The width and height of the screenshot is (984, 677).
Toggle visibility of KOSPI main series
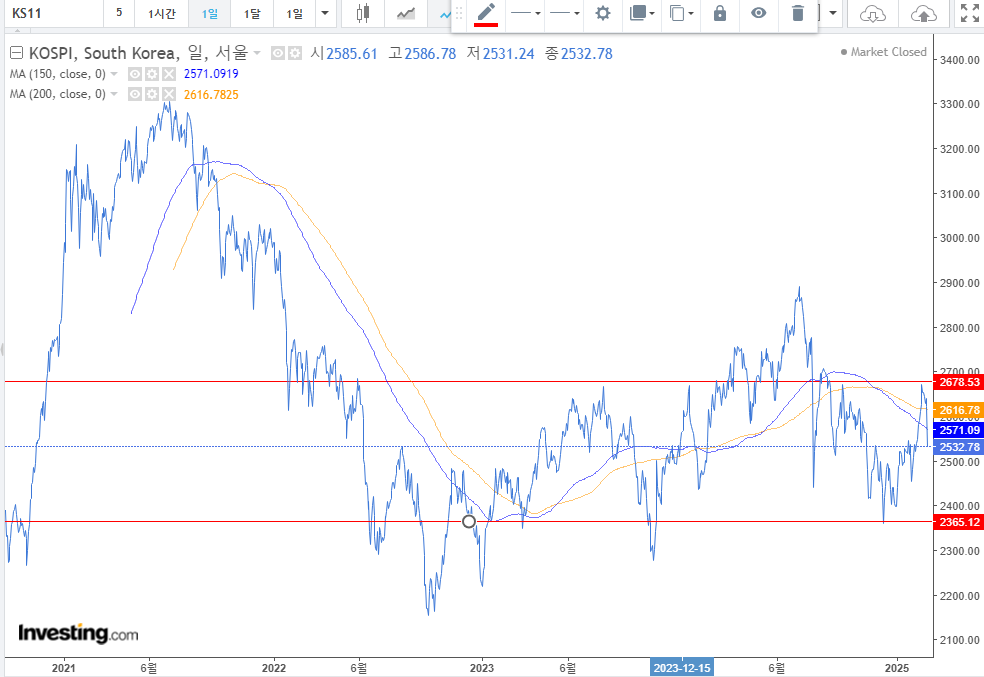(278, 53)
